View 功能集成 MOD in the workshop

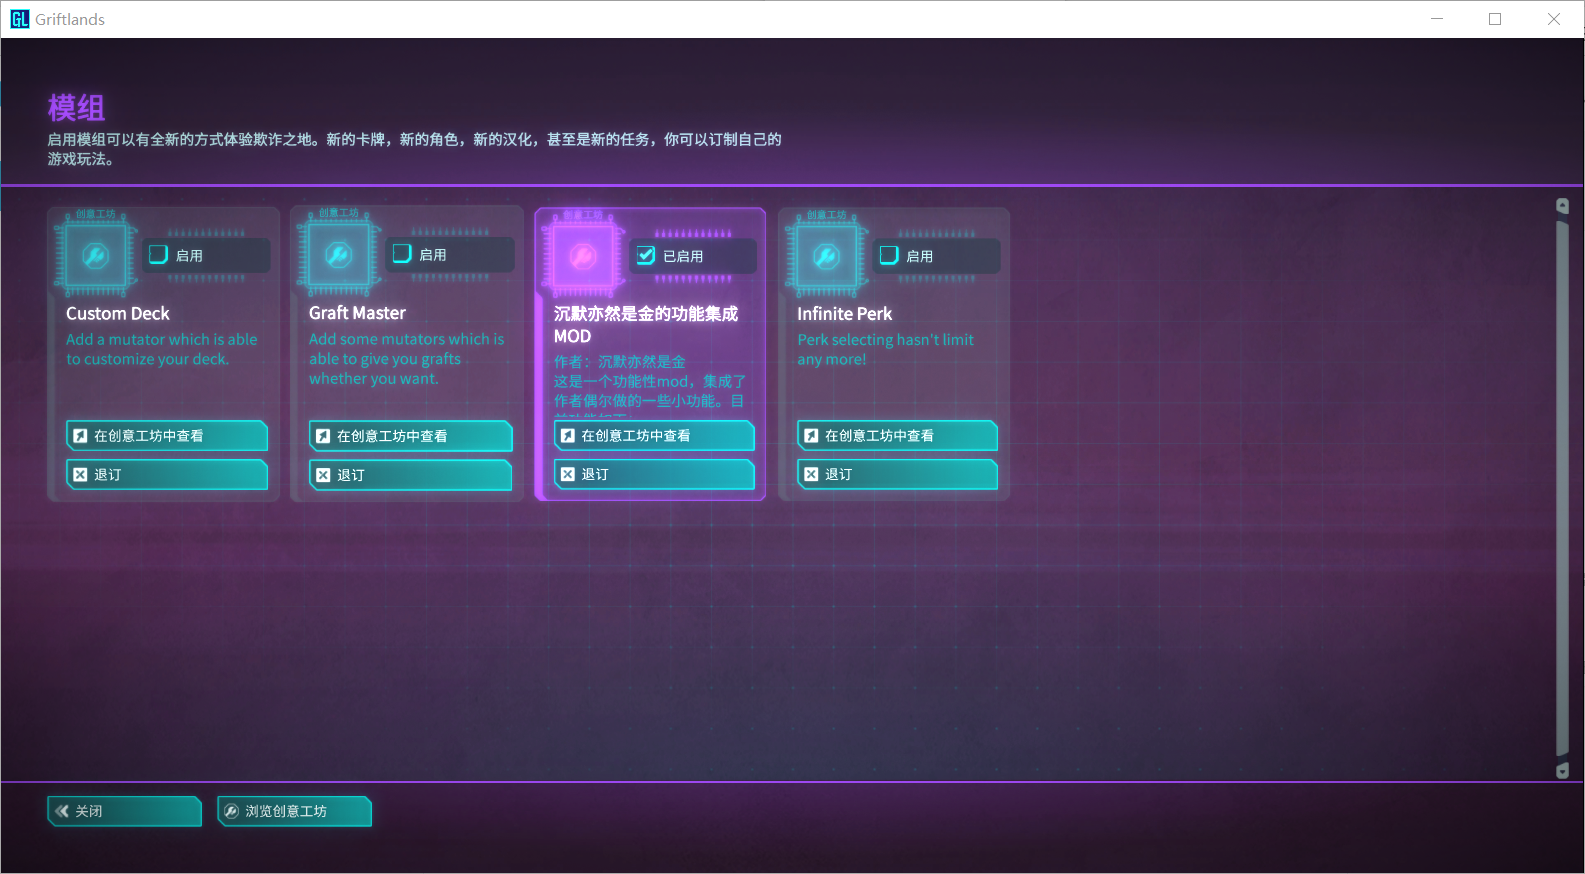pos(654,436)
